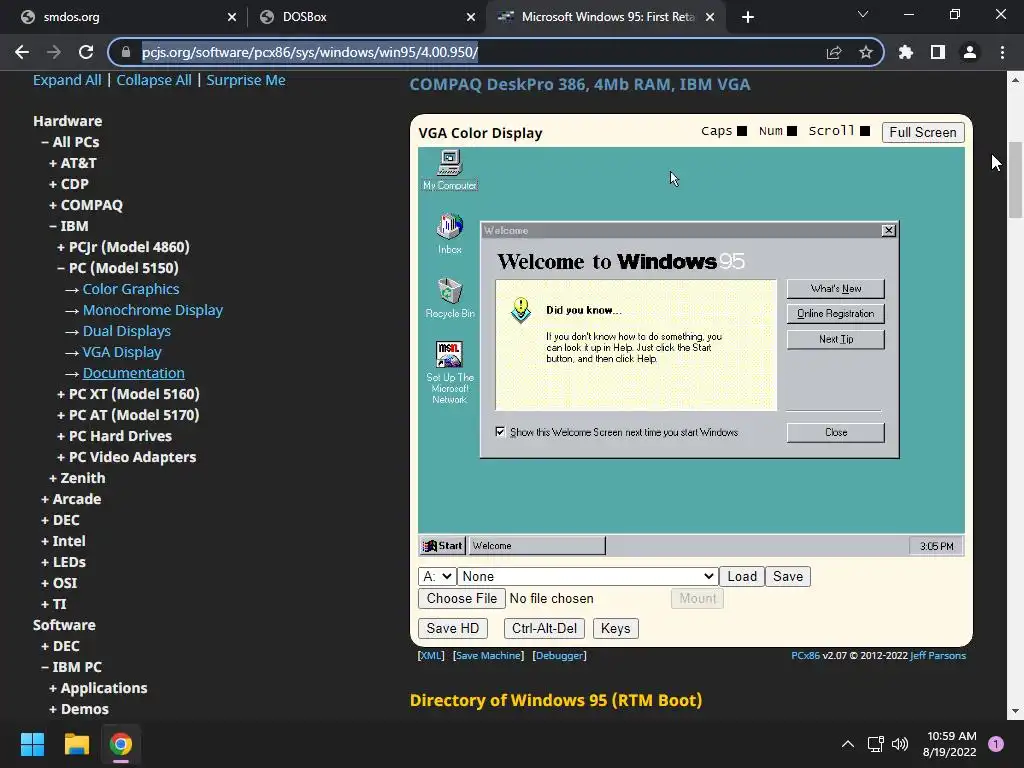Screen dimensions: 1024x768
Task: Click Collapse All link
Action: 153,80
